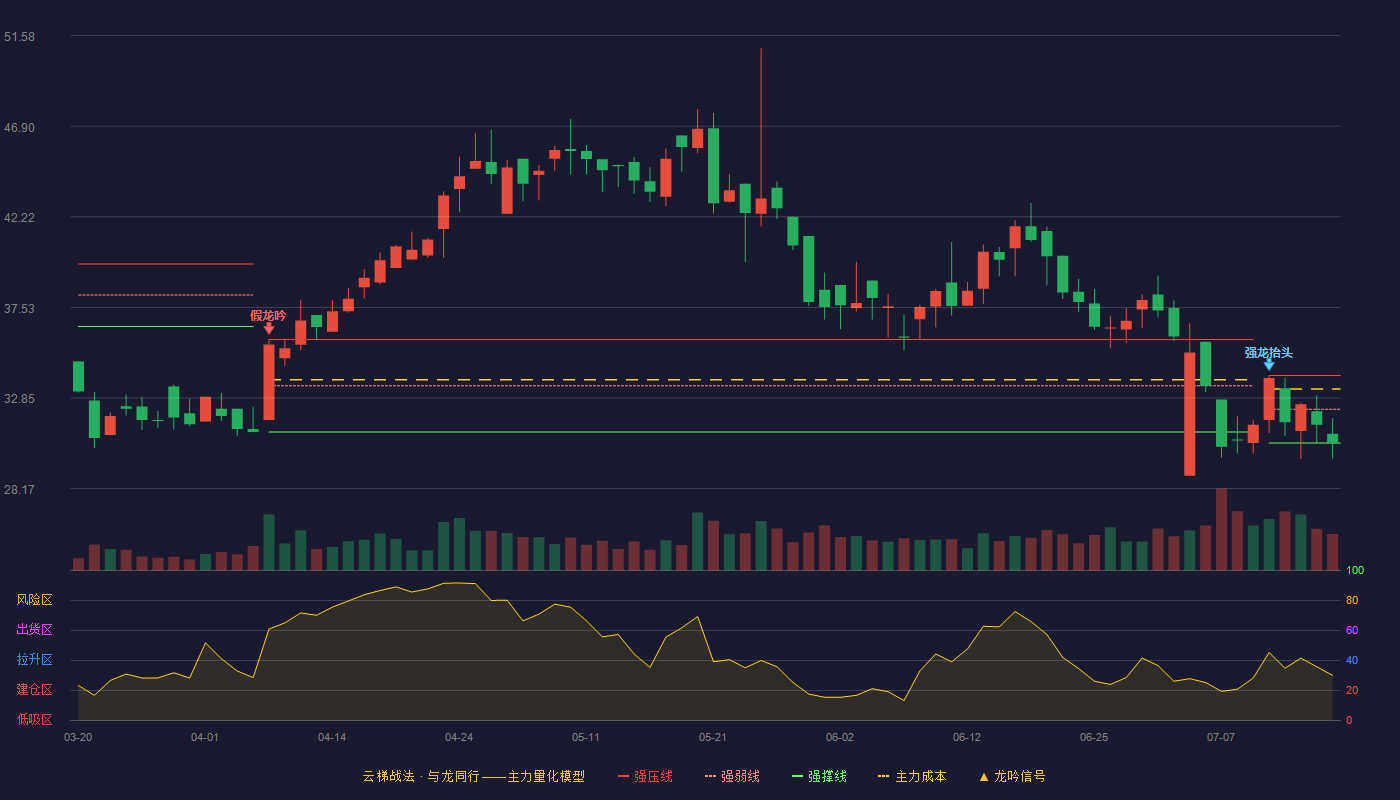
Task: Click the 05-11 date axis label
Action: (x=586, y=737)
